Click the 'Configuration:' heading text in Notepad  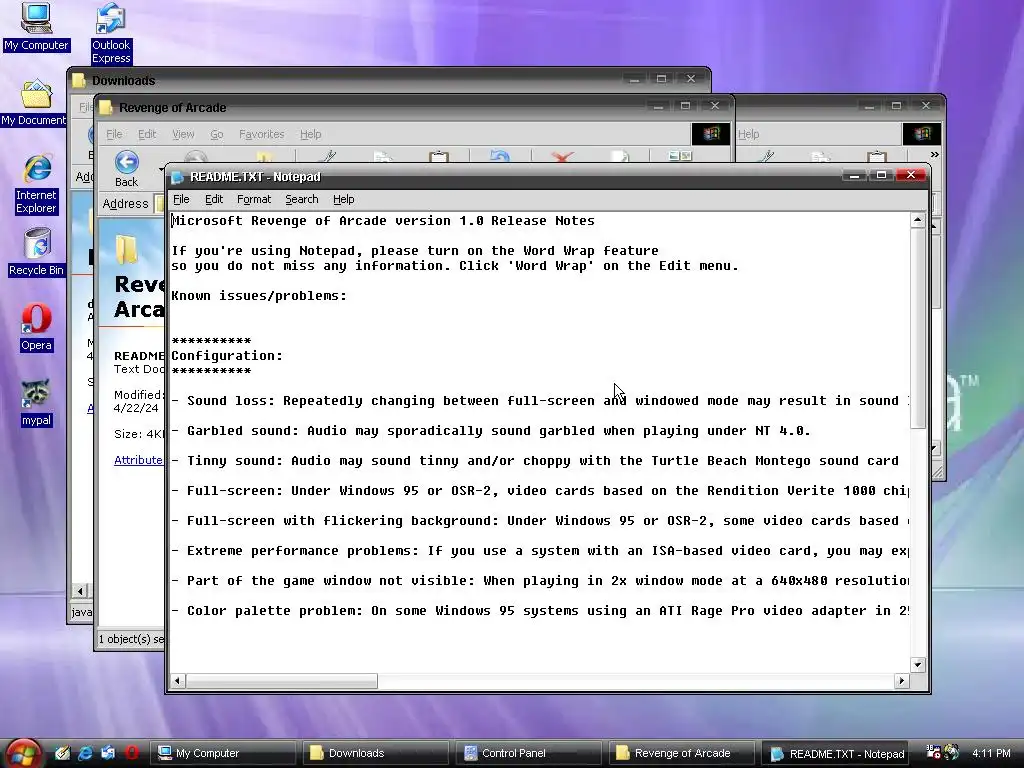[227, 356]
